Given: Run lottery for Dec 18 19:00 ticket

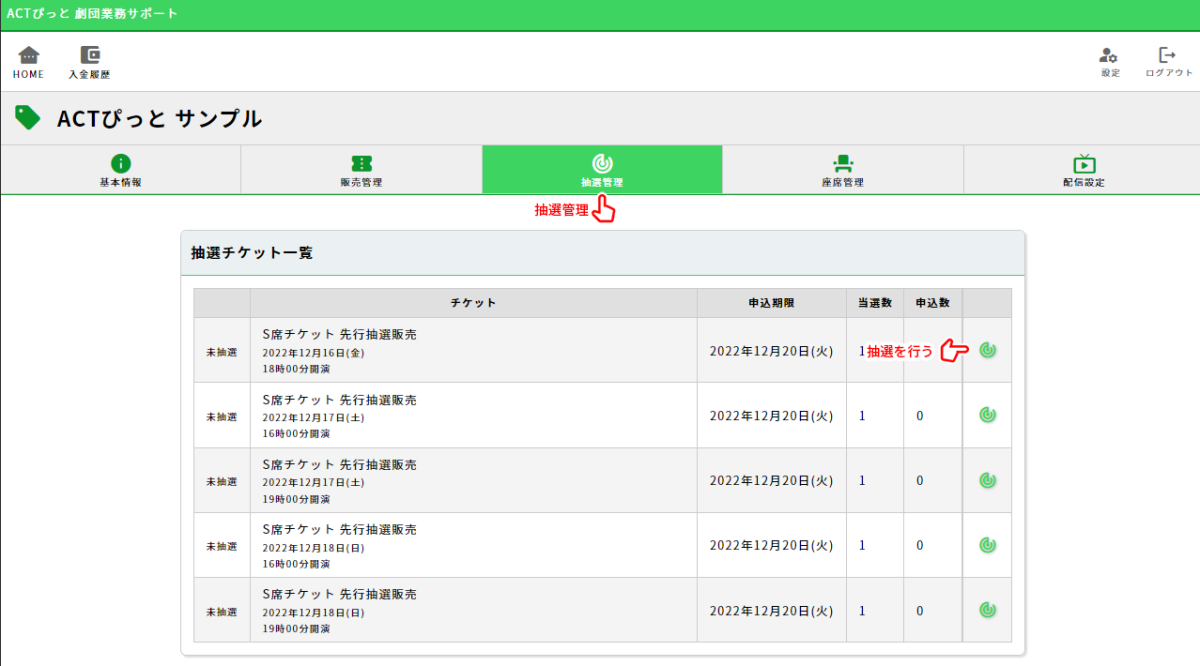Looking at the screenshot, I should 987,610.
